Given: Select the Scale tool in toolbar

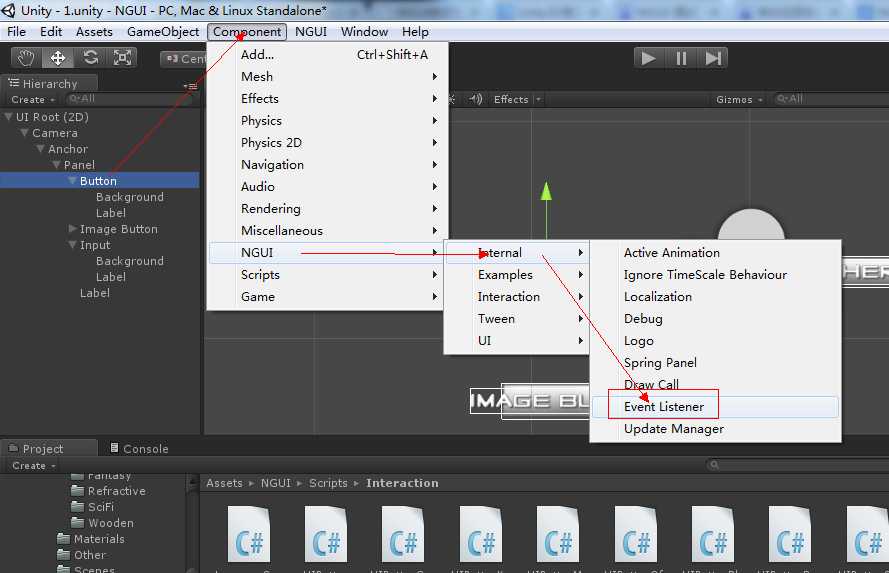Looking at the screenshot, I should 122,58.
